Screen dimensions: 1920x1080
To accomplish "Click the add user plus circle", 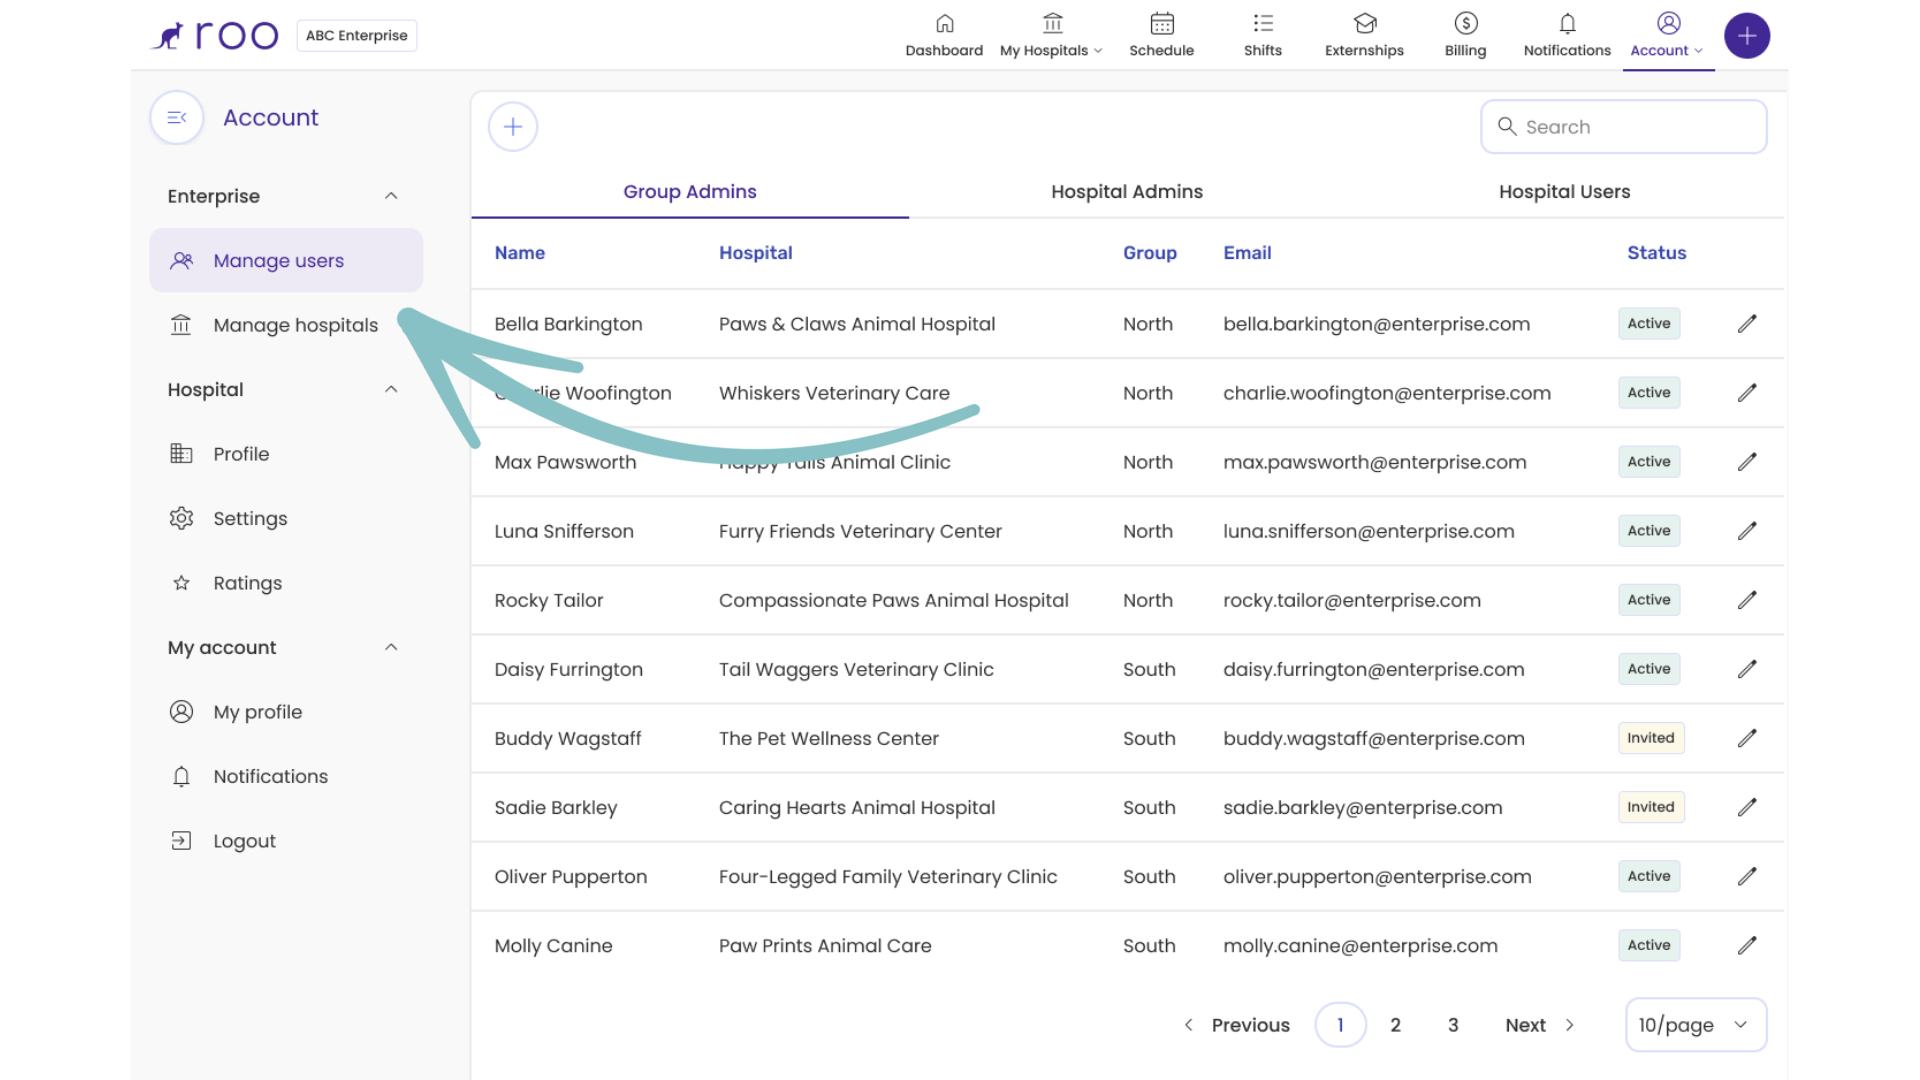I will (513, 127).
